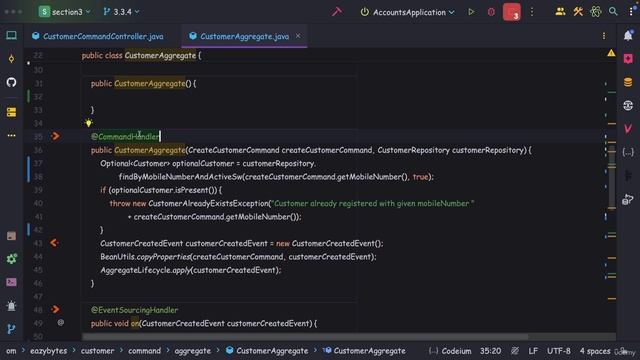Screen dimensions: 640x360
Task: Click breadcrumb 'eazybytes'
Action: tap(48, 351)
